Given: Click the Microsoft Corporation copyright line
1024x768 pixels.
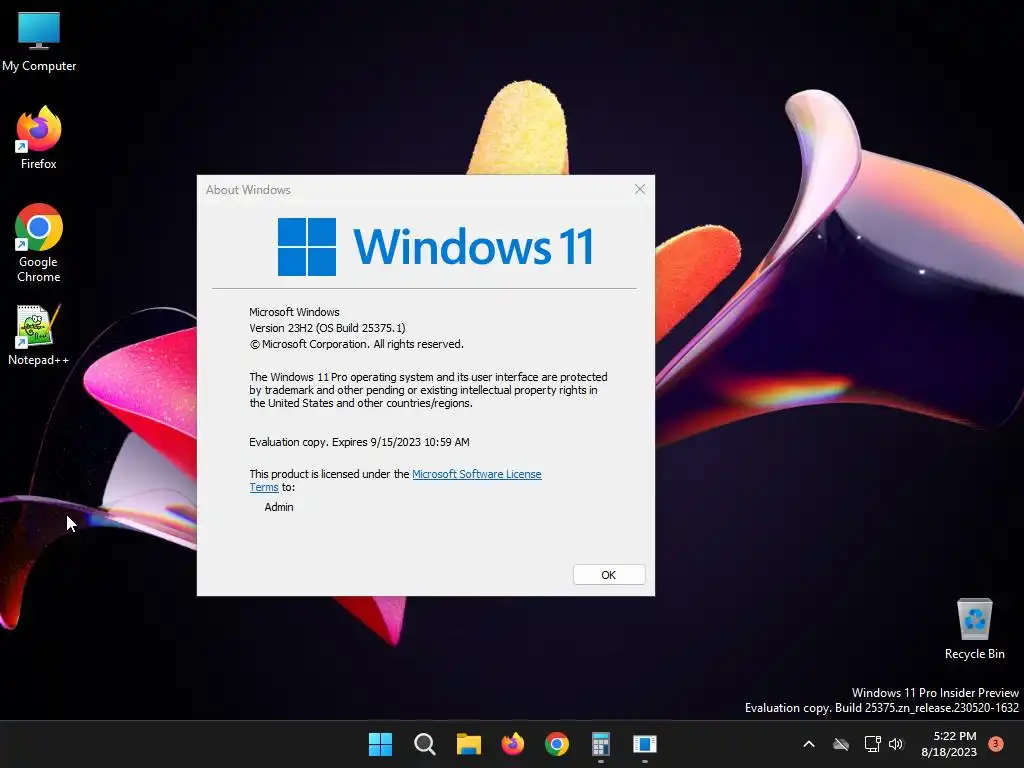Looking at the screenshot, I should [x=357, y=344].
